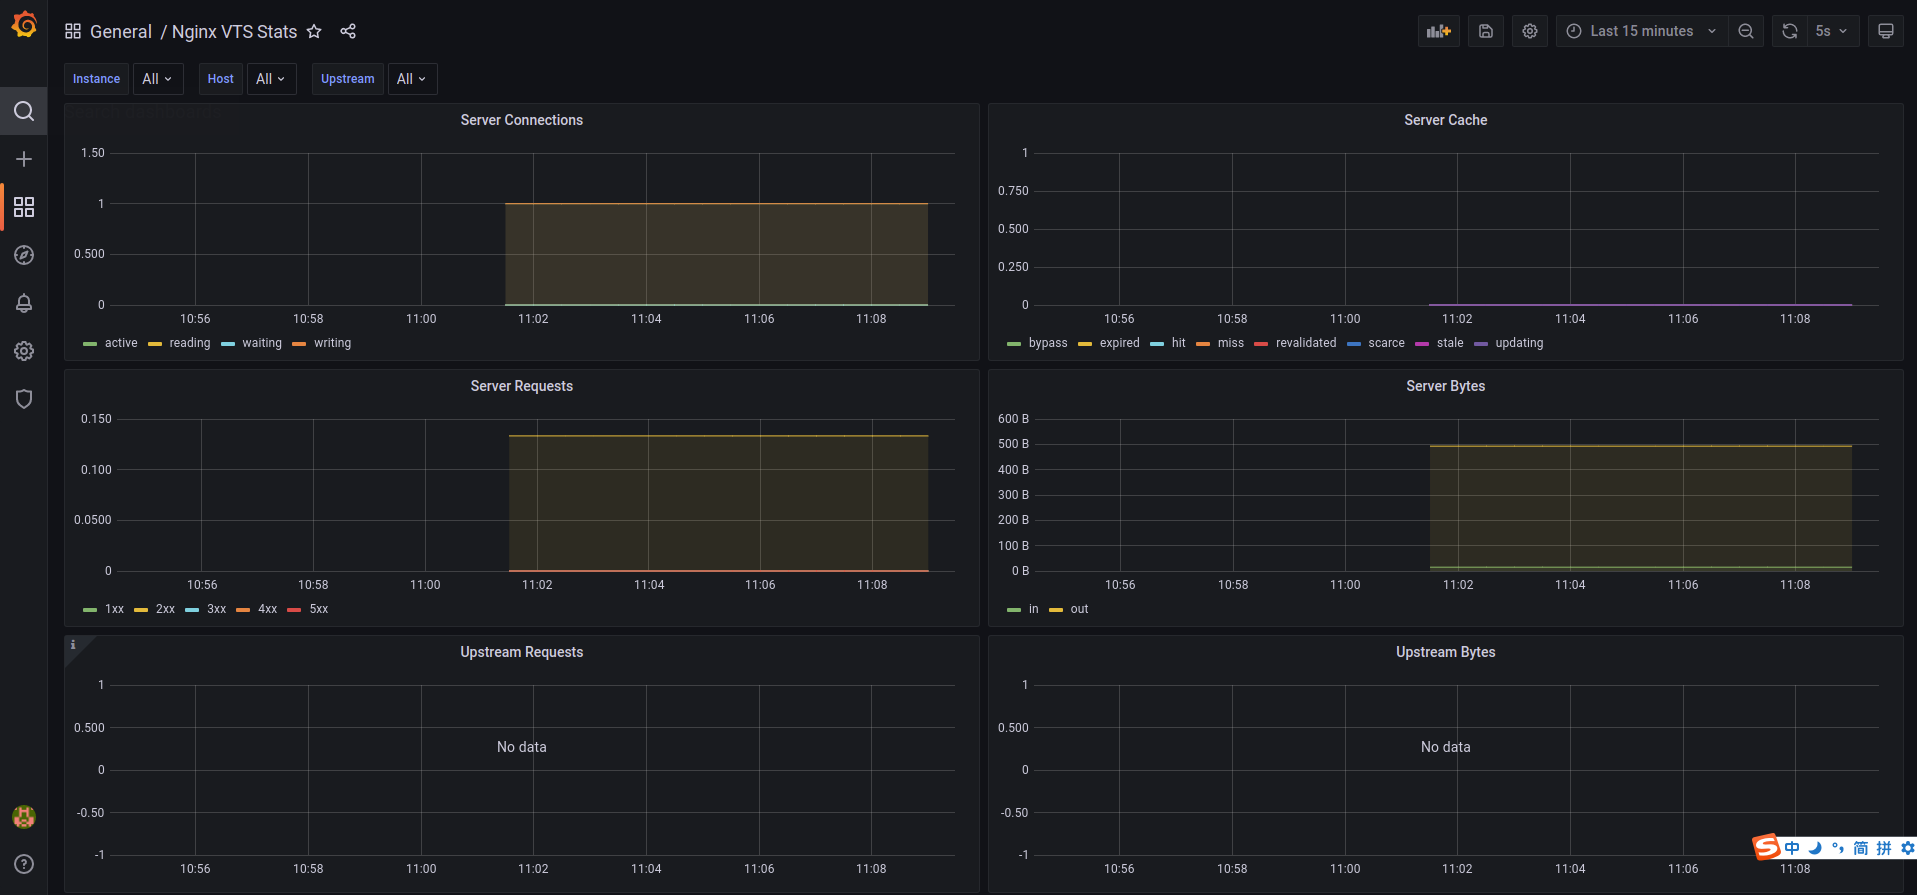The width and height of the screenshot is (1917, 895).
Task: Open the Server Connections panel title menu
Action: click(x=522, y=120)
